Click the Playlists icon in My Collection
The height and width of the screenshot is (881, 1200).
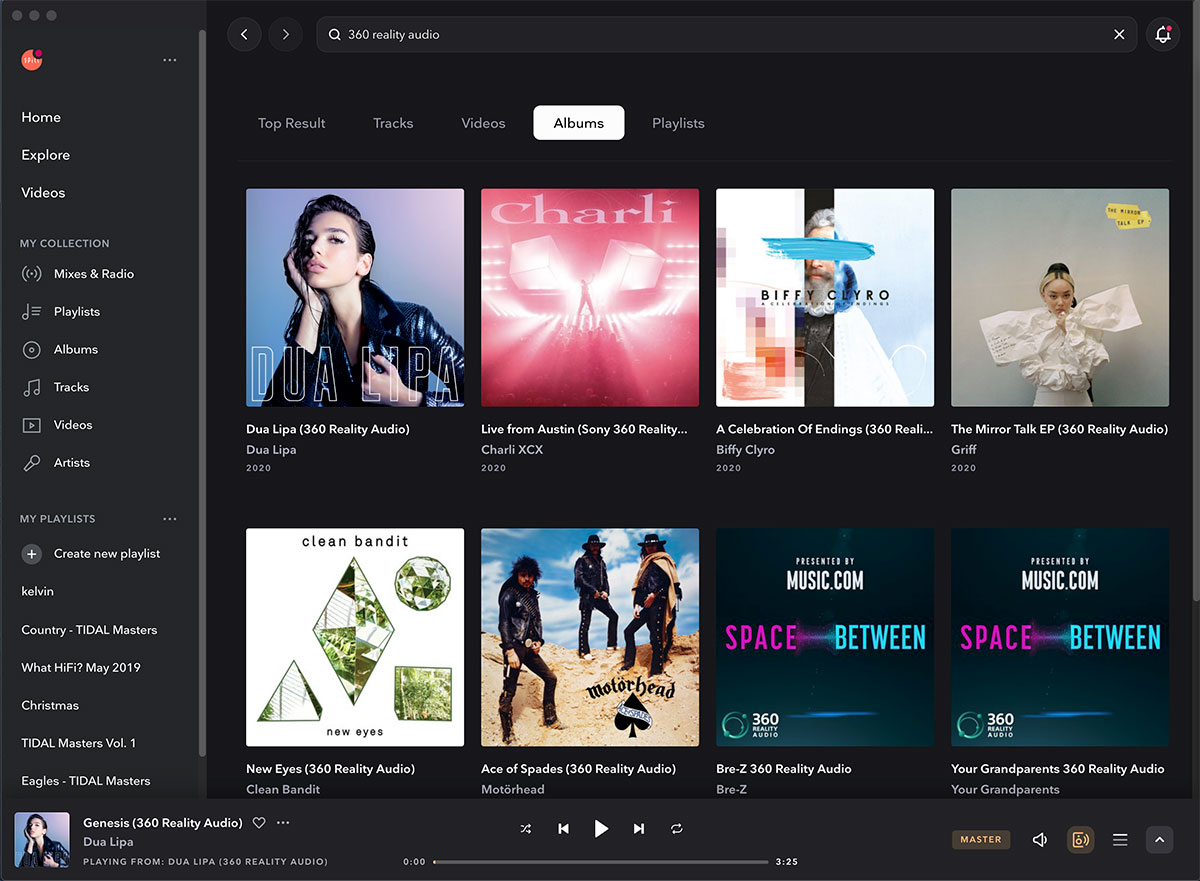click(32, 312)
